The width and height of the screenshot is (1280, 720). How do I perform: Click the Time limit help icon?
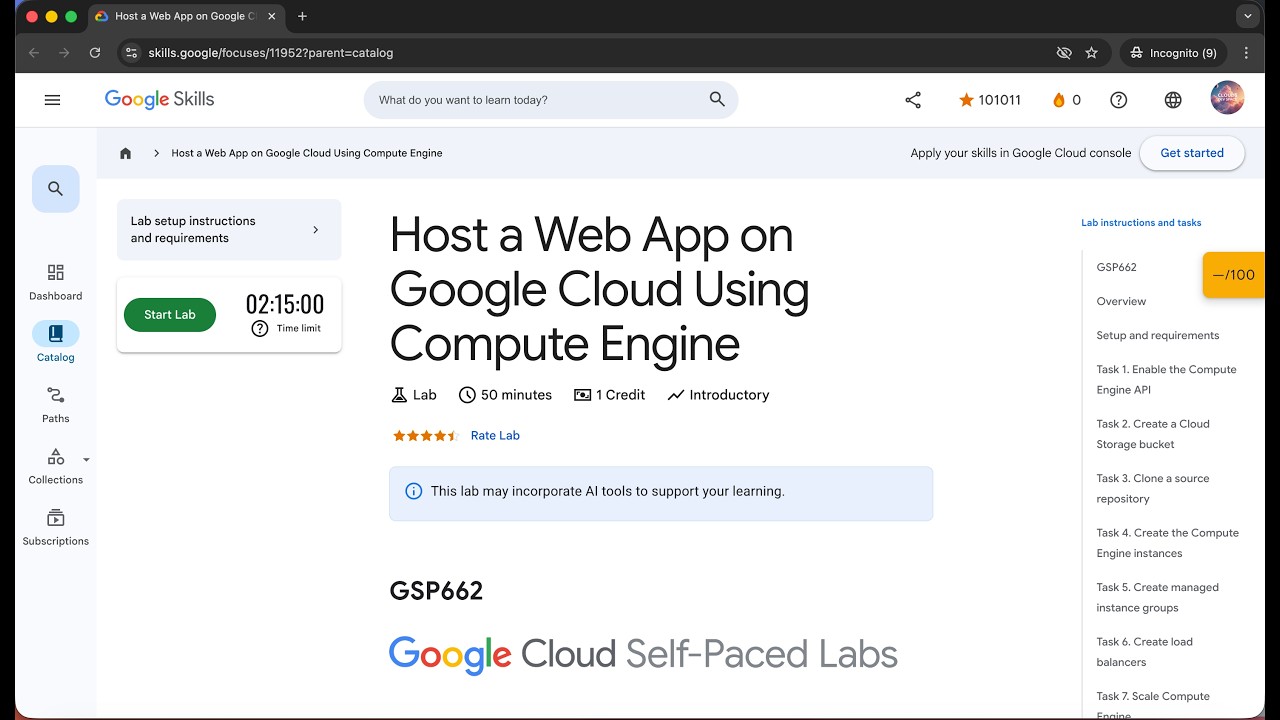(260, 328)
